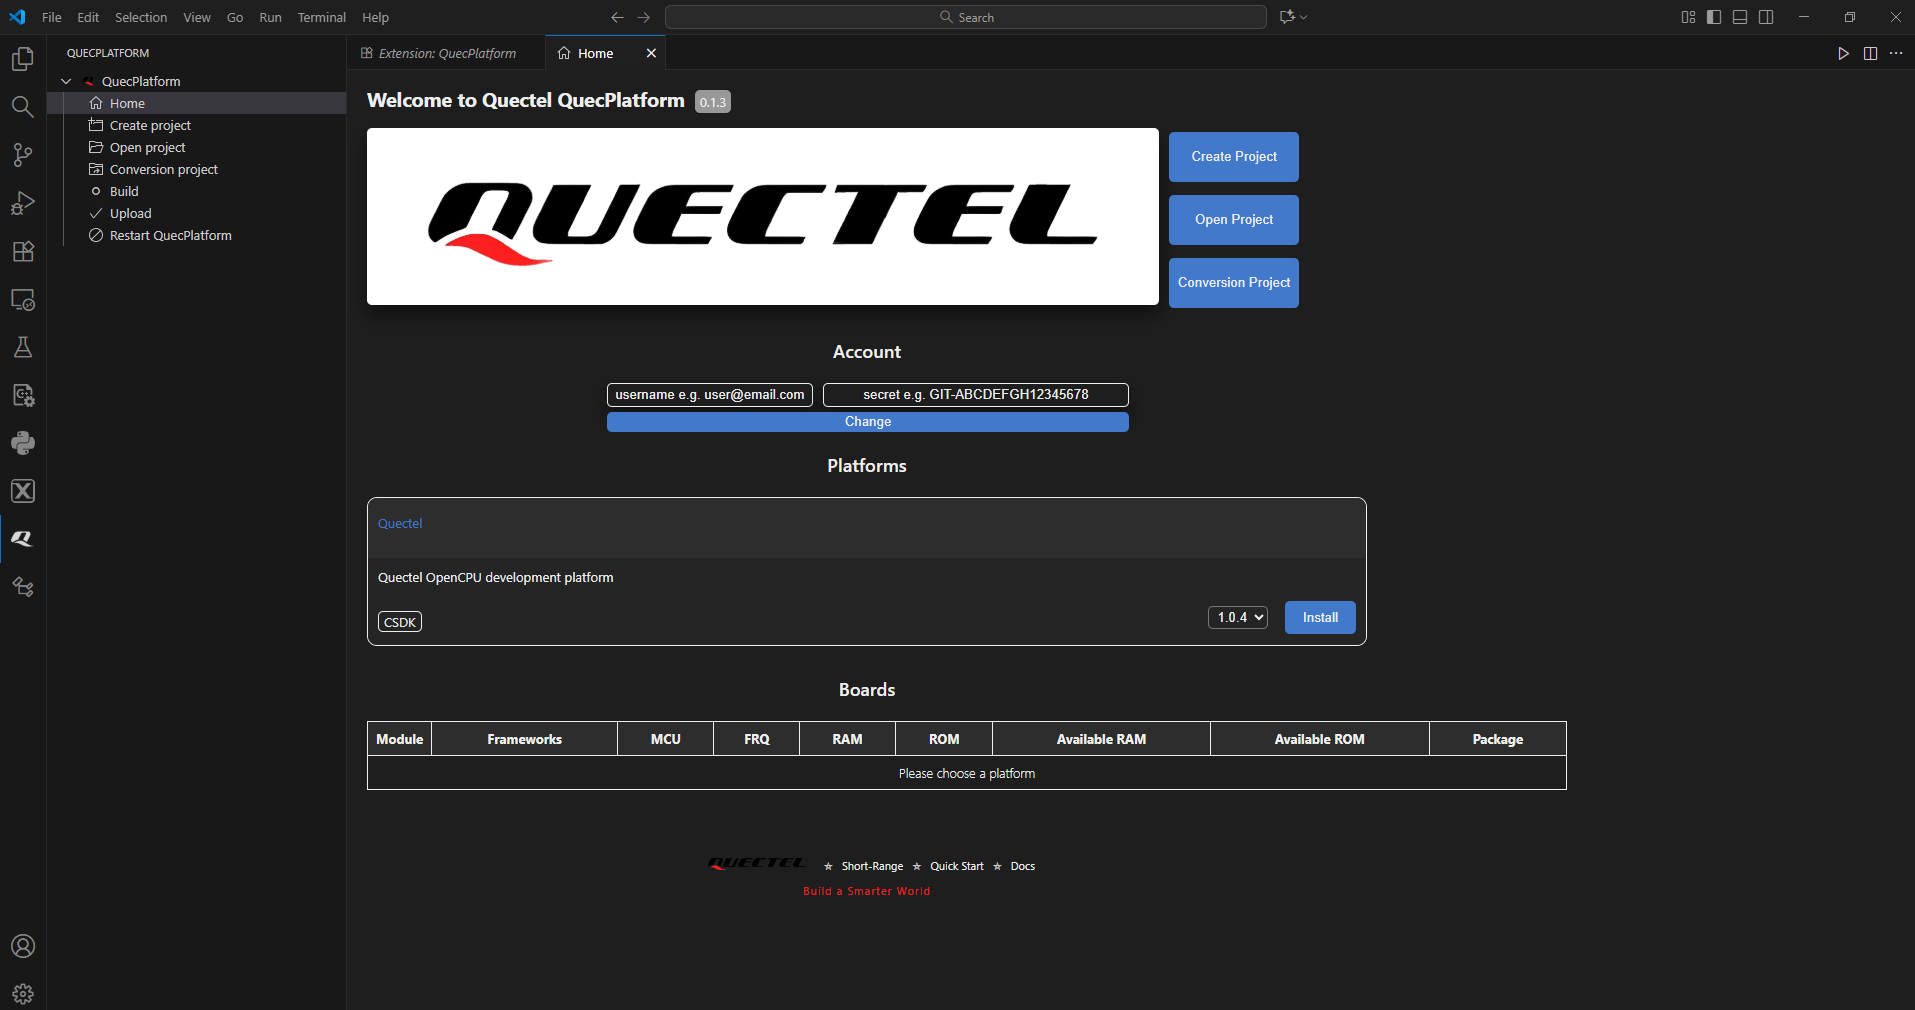Open Source Control view
The image size is (1915, 1010).
23,155
